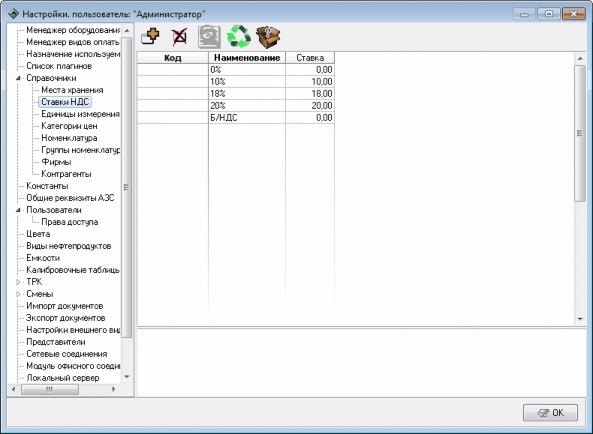Image resolution: width=593 pixels, height=434 pixels.
Task: Select Контрагенты in the tree
Action: [x=66, y=174]
